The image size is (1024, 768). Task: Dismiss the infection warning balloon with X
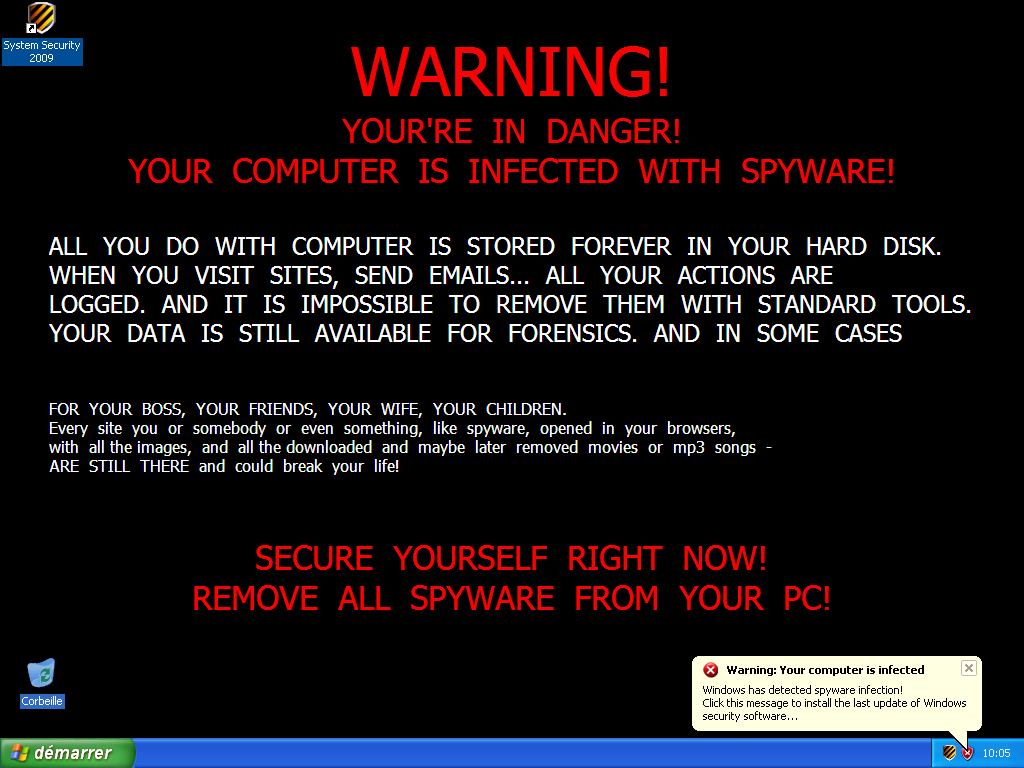point(968,668)
